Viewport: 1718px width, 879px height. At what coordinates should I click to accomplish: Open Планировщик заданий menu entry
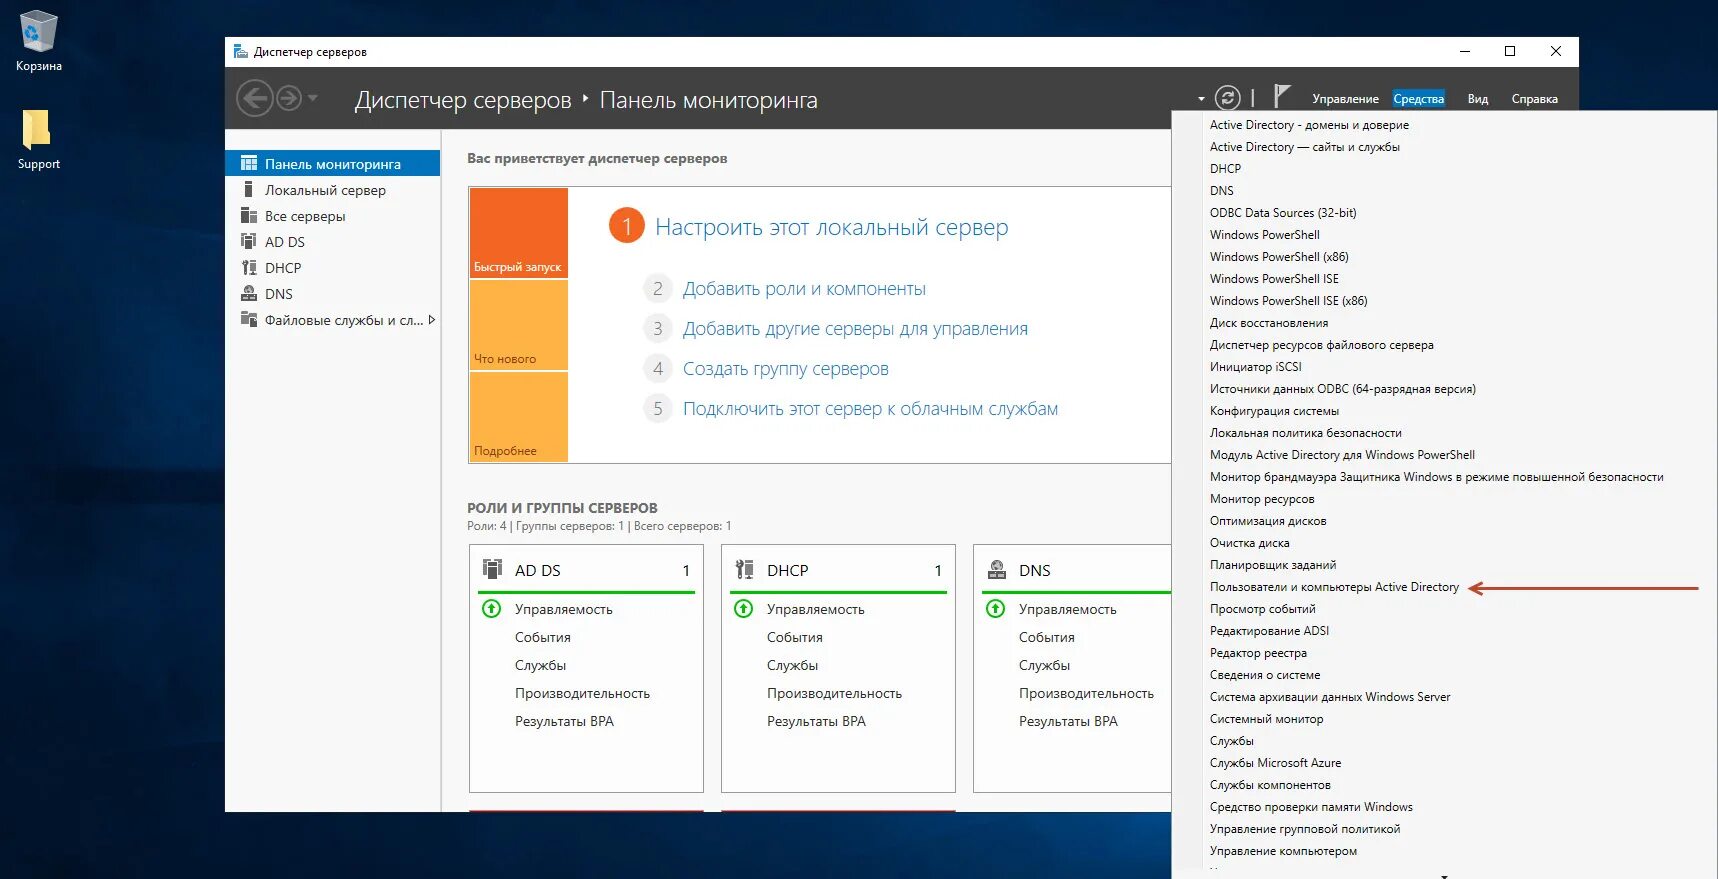click(1273, 565)
